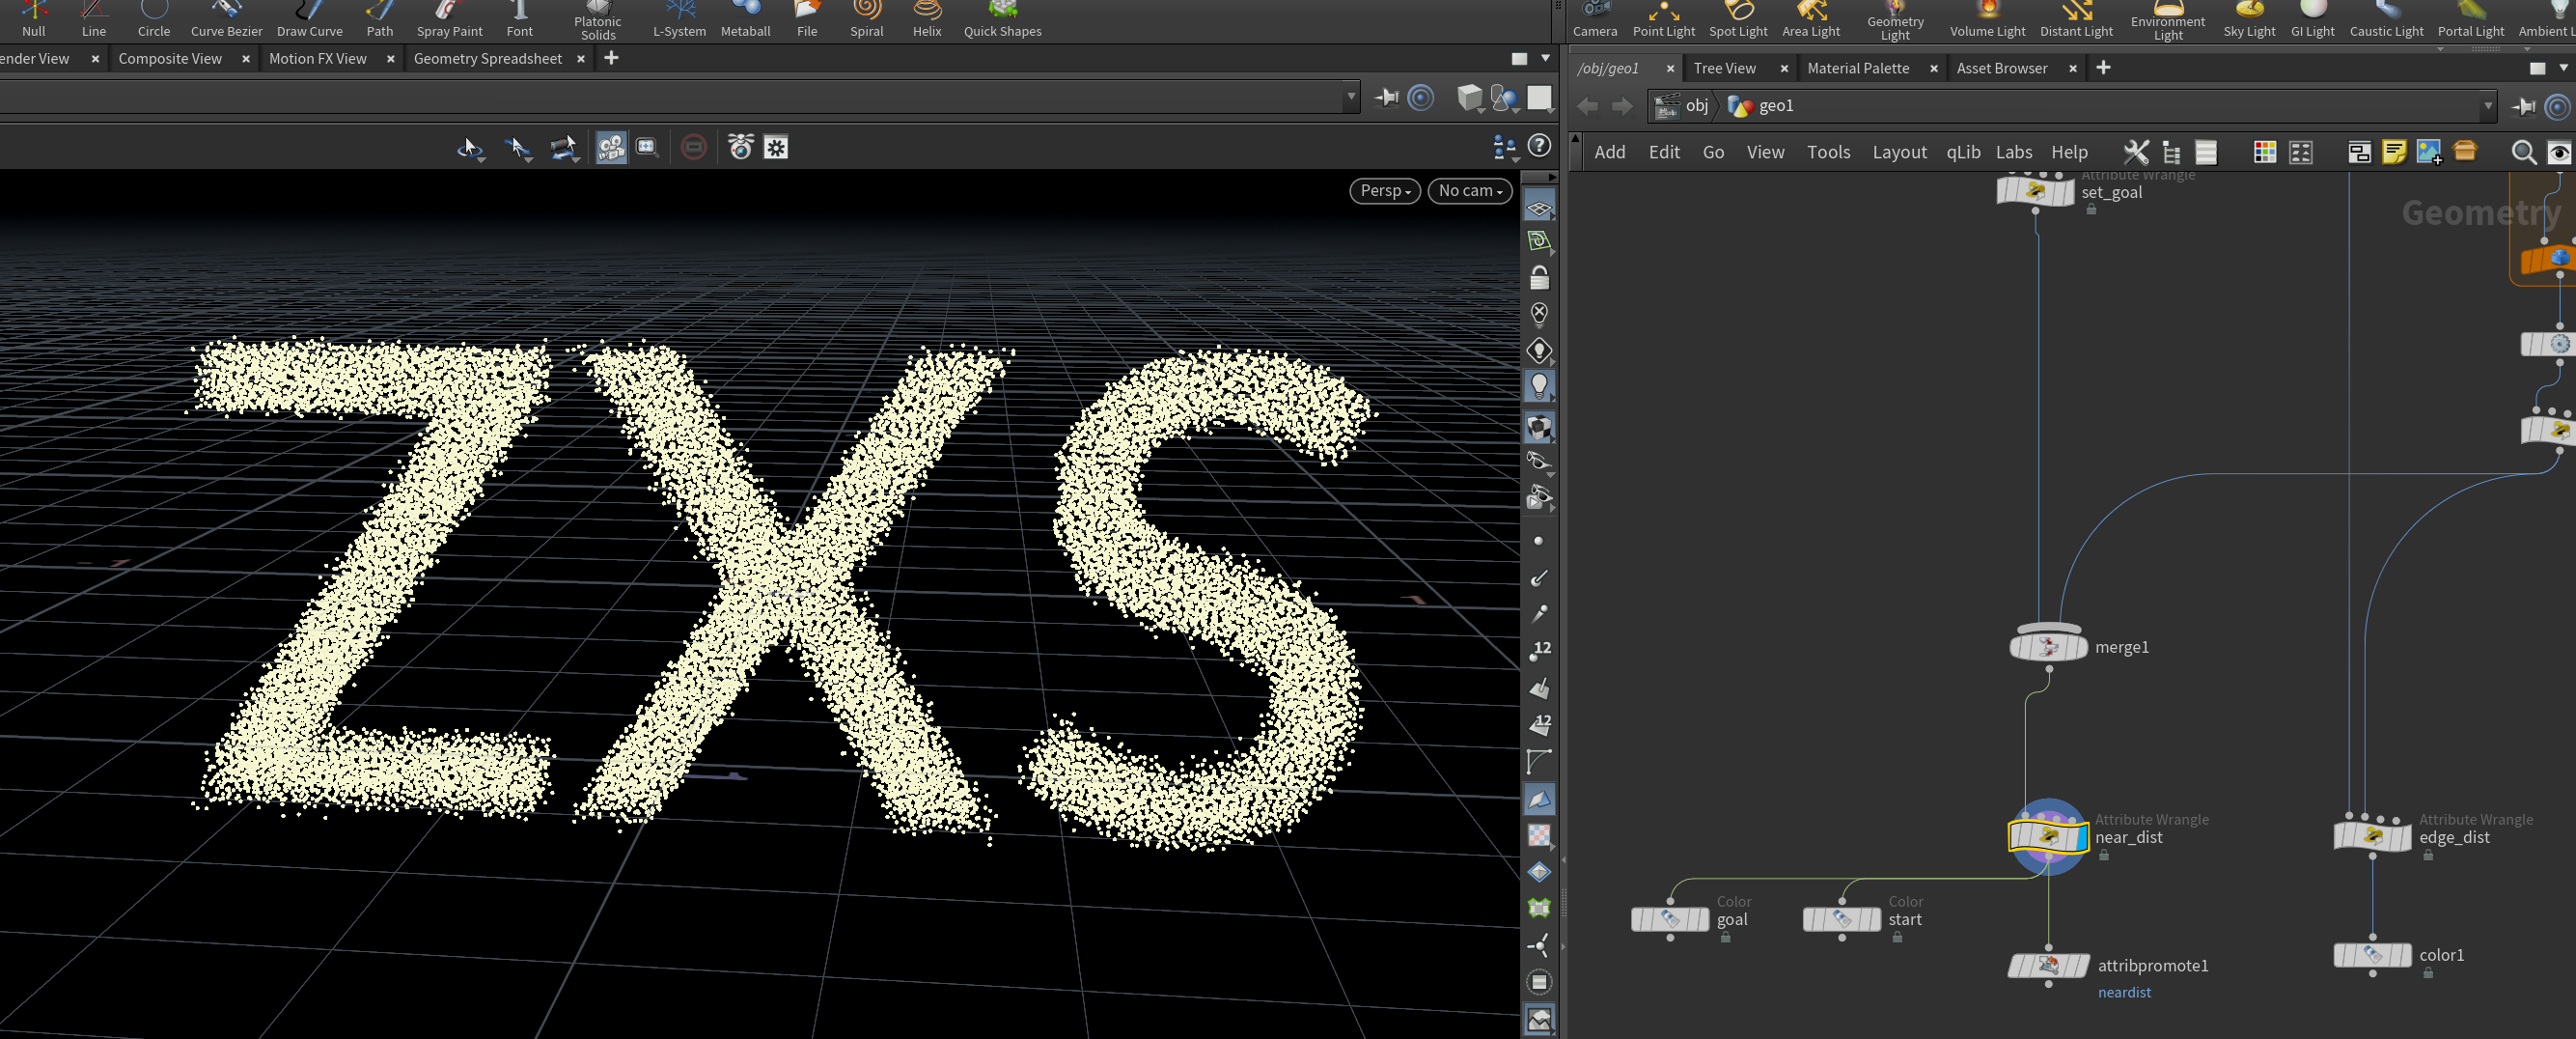Open the network view search magnifier
This screenshot has height=1039, width=2576.
tap(2523, 152)
